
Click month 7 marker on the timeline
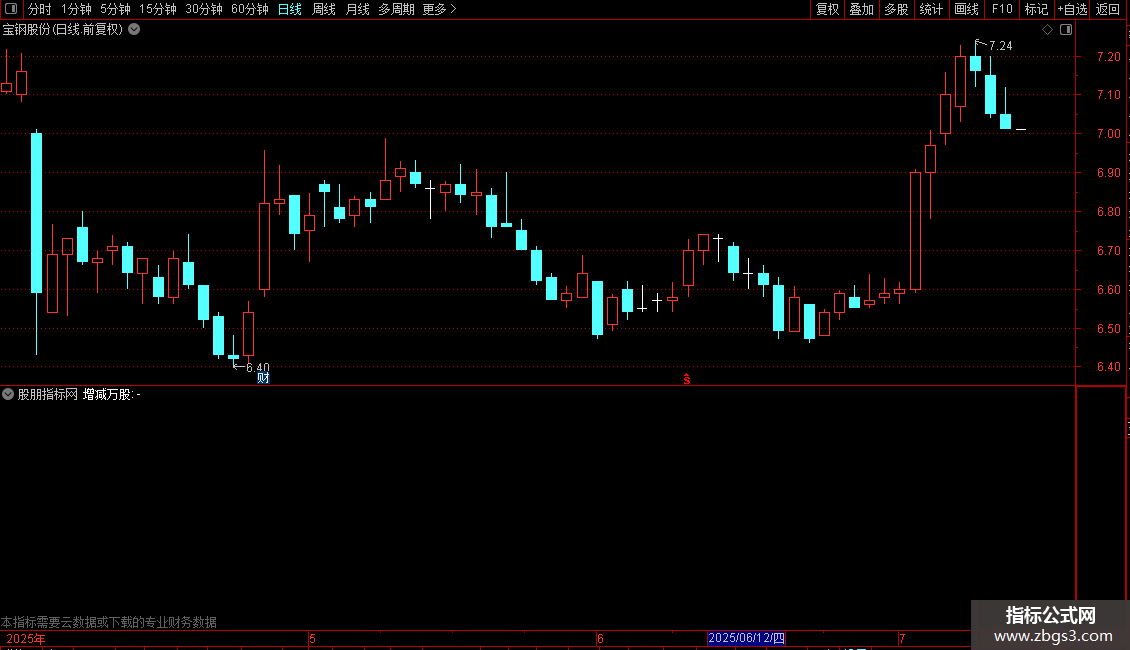(902, 638)
